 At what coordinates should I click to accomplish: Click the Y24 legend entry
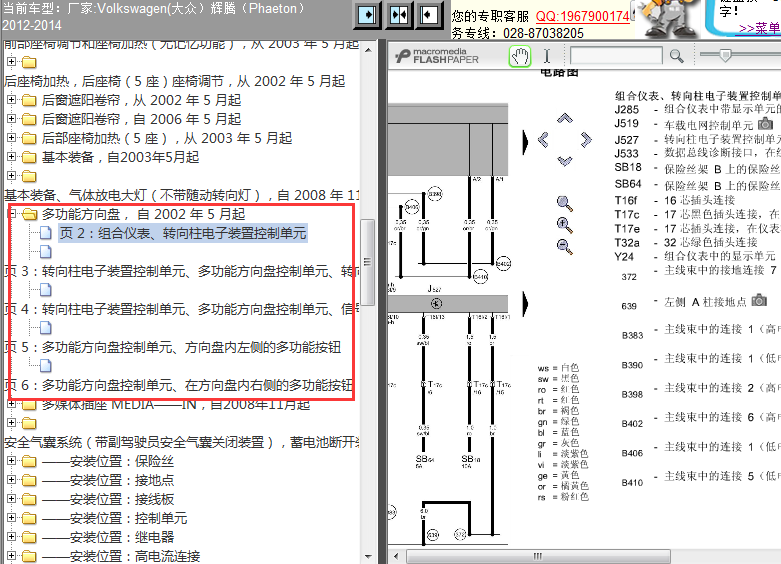pos(624,257)
